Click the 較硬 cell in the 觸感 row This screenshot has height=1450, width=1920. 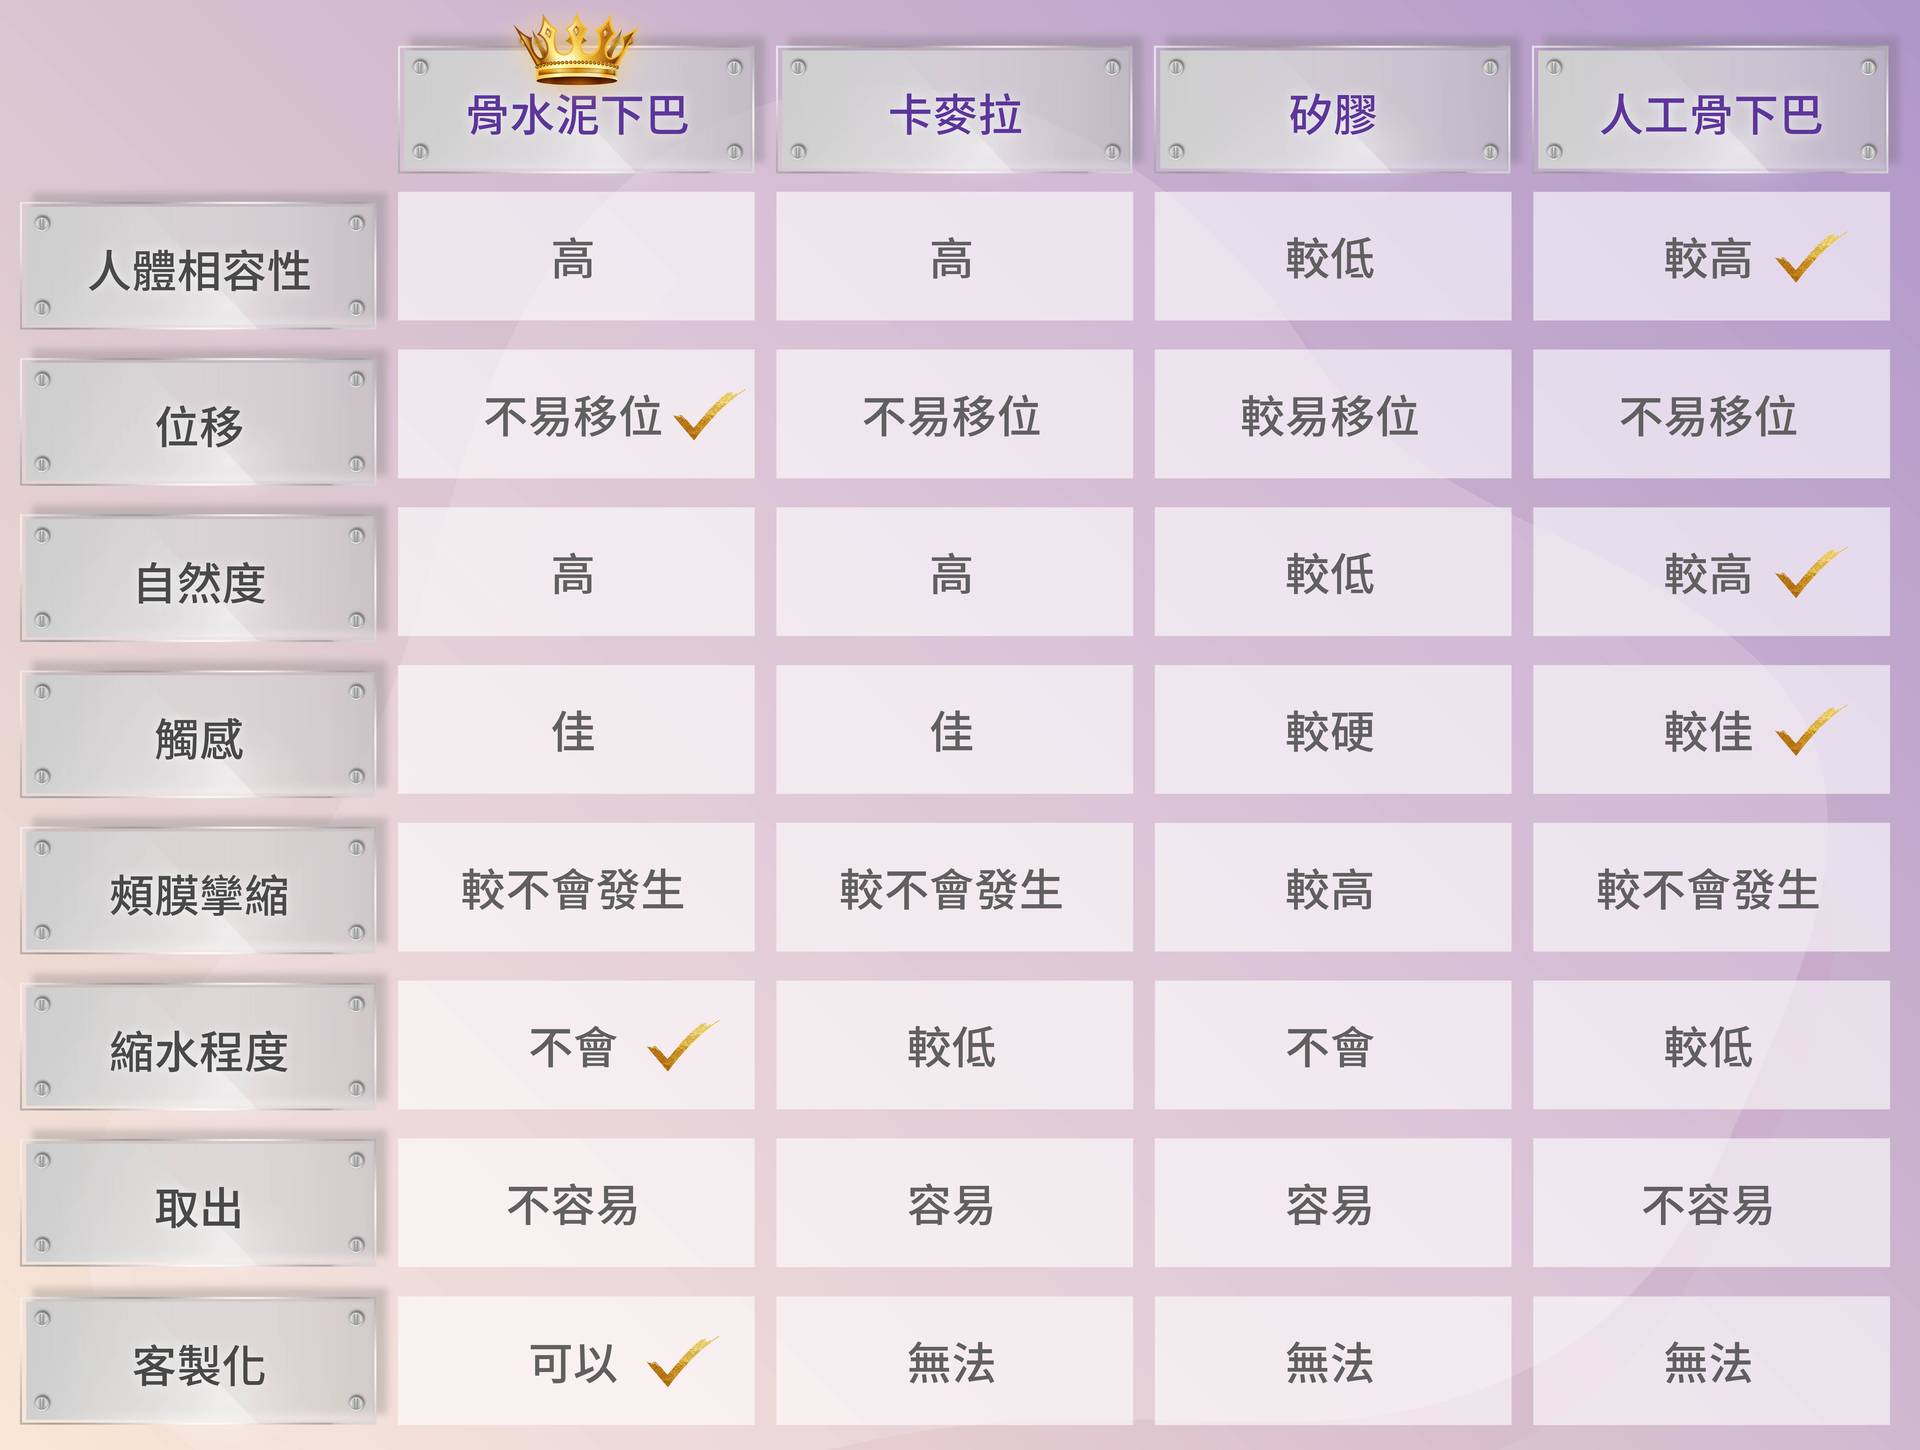point(1332,731)
